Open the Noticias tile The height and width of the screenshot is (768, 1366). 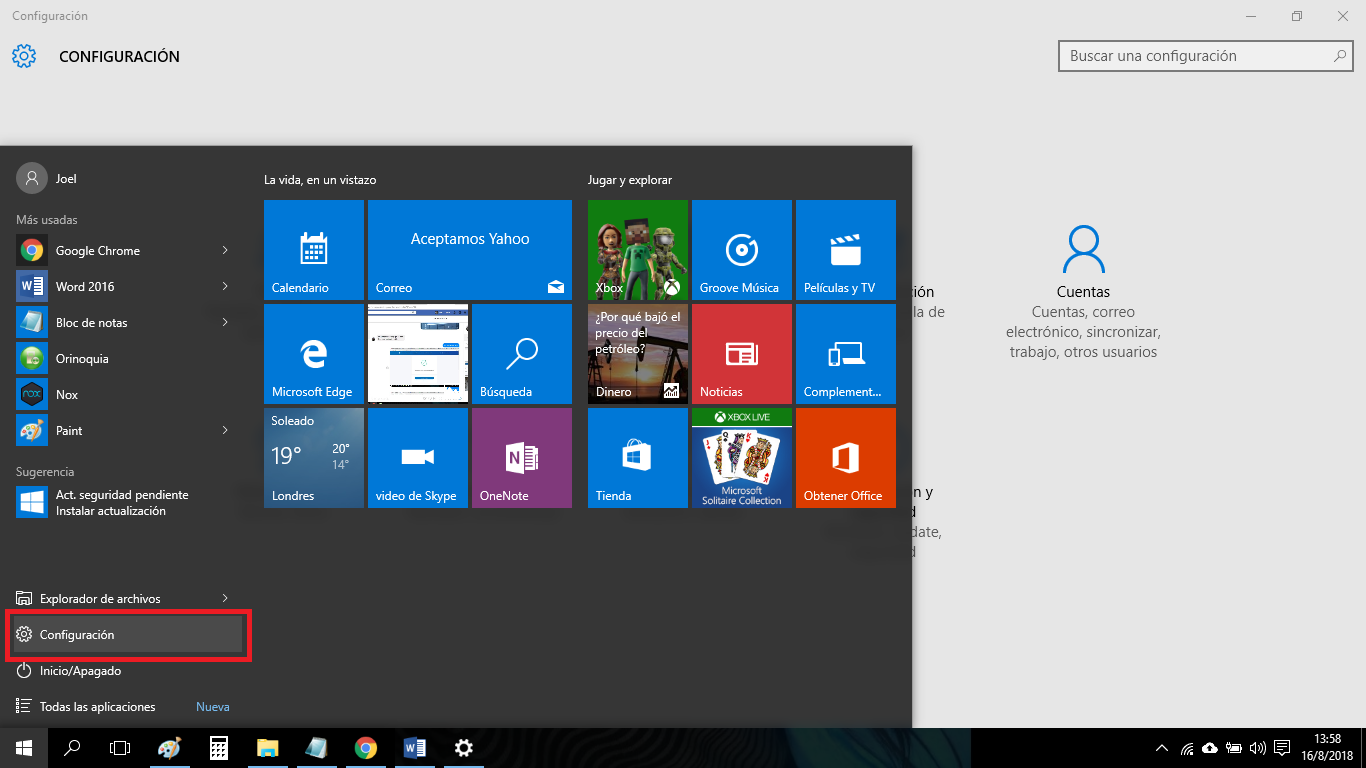pos(742,354)
